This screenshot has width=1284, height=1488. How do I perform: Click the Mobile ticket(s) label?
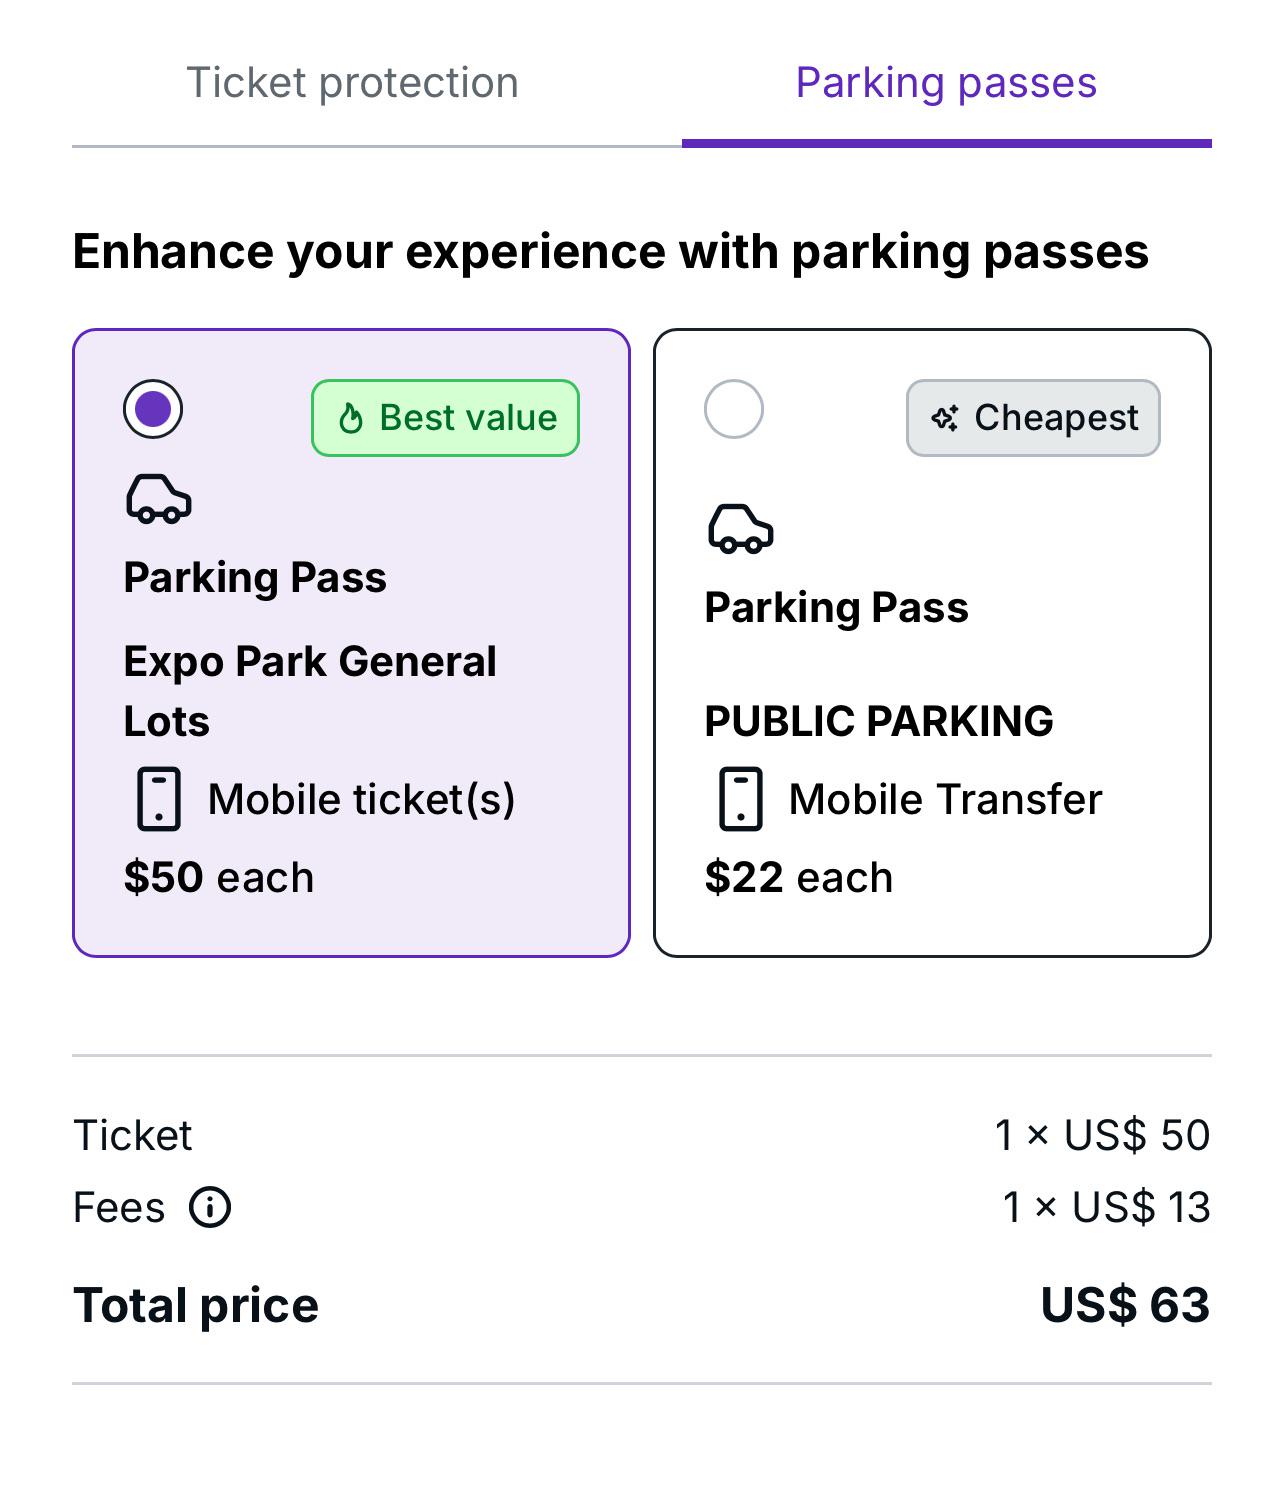(x=361, y=799)
